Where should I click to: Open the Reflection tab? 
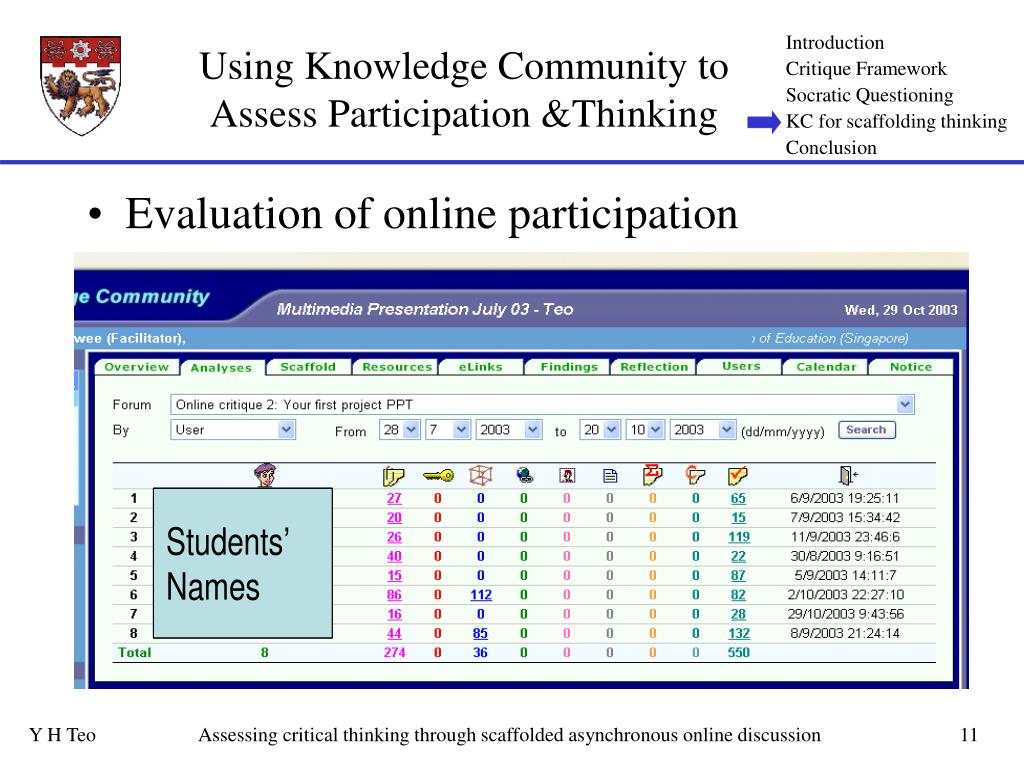point(654,367)
